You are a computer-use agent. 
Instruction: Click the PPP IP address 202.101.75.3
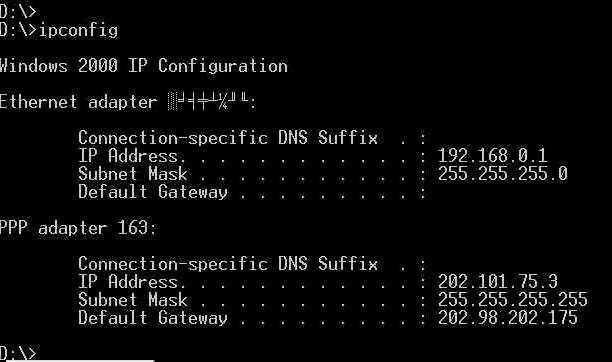click(498, 282)
